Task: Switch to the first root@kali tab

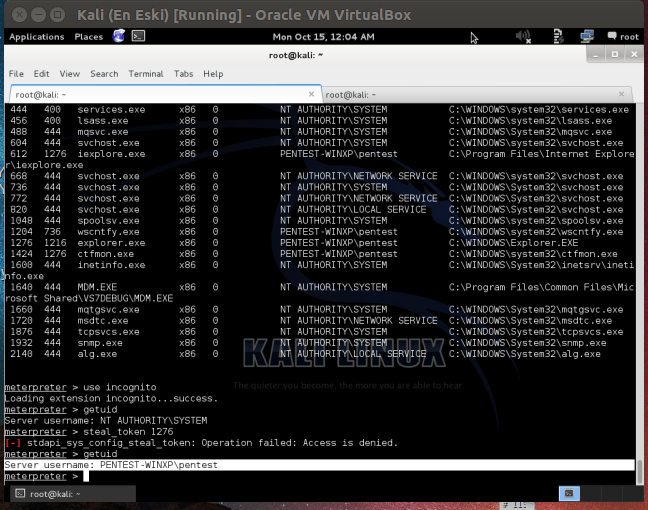Action: pos(165,95)
